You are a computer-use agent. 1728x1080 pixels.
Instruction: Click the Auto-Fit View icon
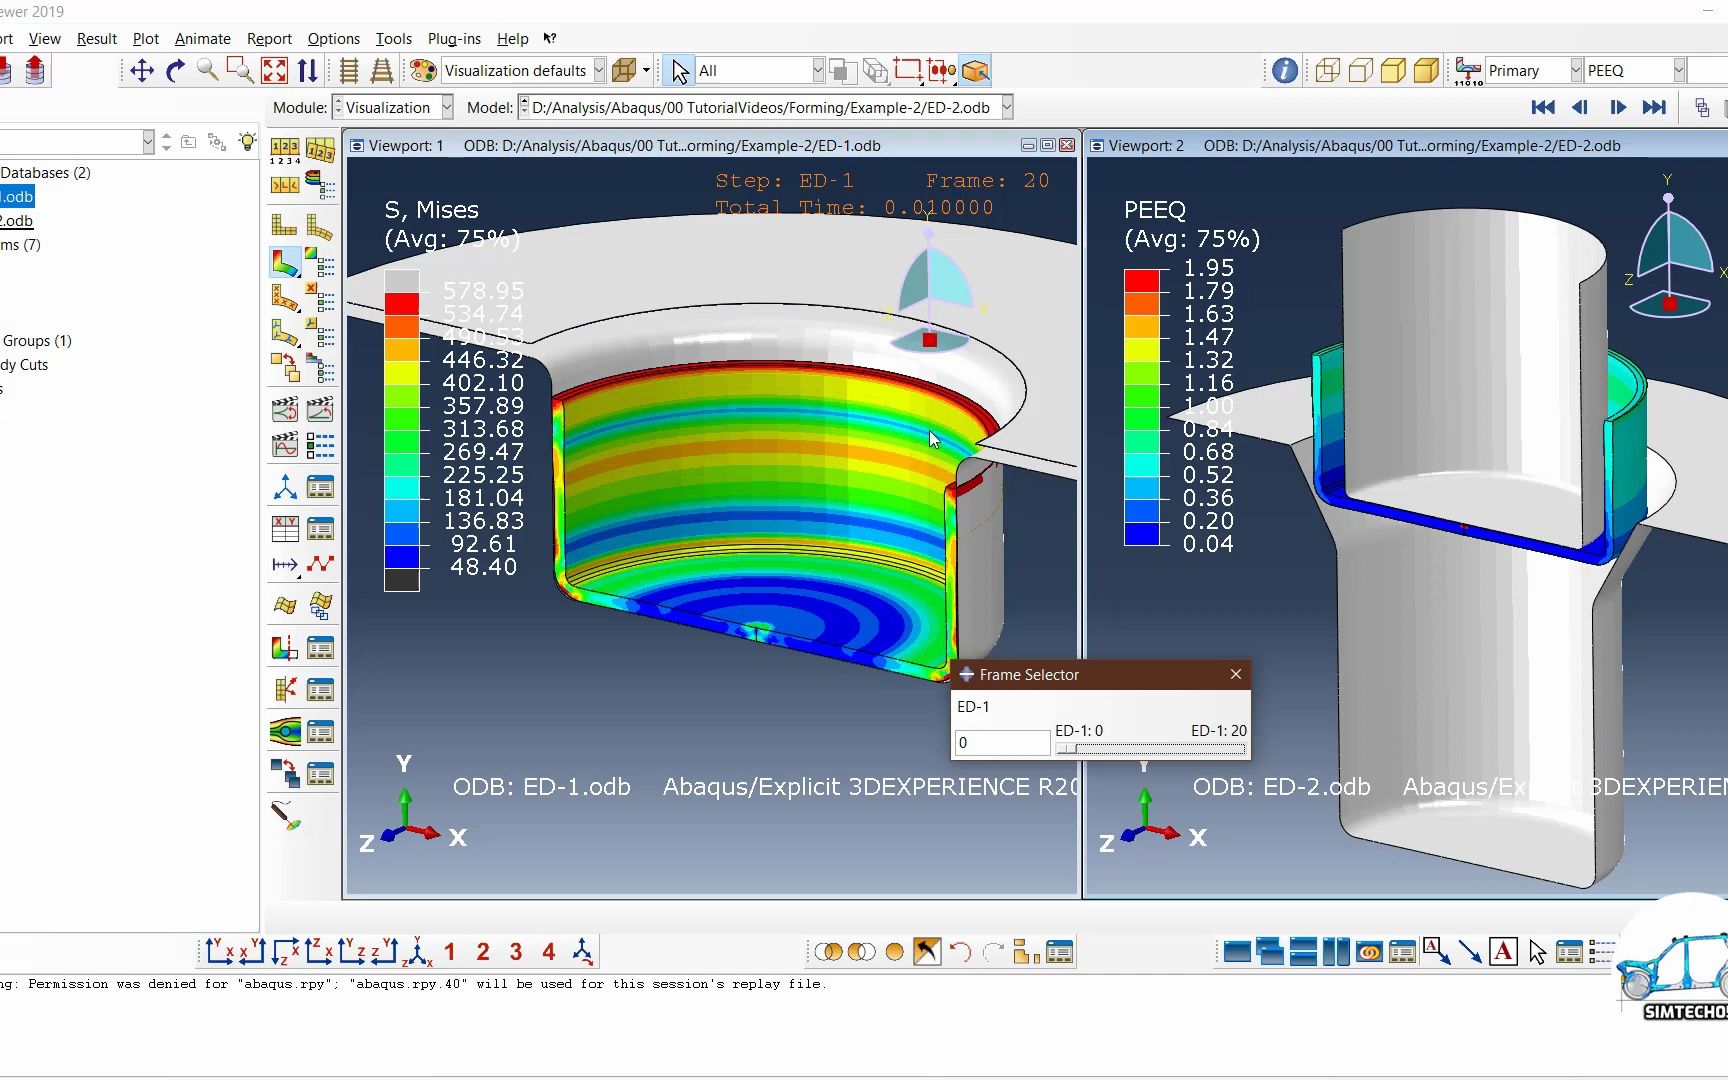pyautogui.click(x=274, y=71)
